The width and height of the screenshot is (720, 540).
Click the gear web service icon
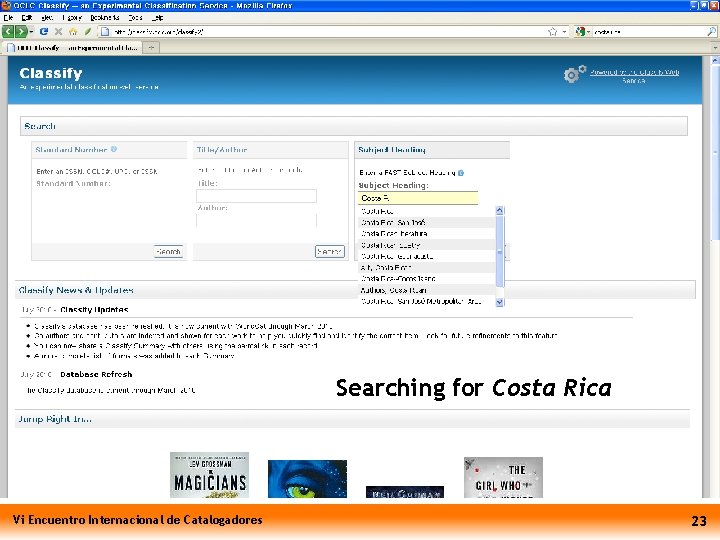(574, 74)
